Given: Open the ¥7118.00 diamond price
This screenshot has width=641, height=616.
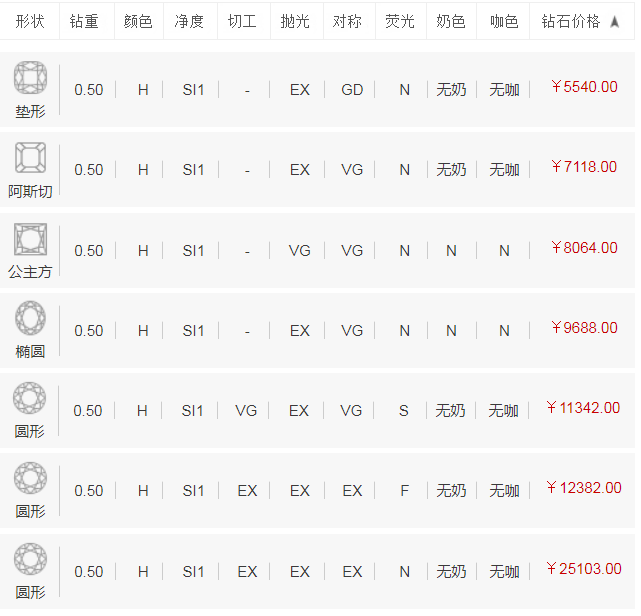Looking at the screenshot, I should [584, 167].
